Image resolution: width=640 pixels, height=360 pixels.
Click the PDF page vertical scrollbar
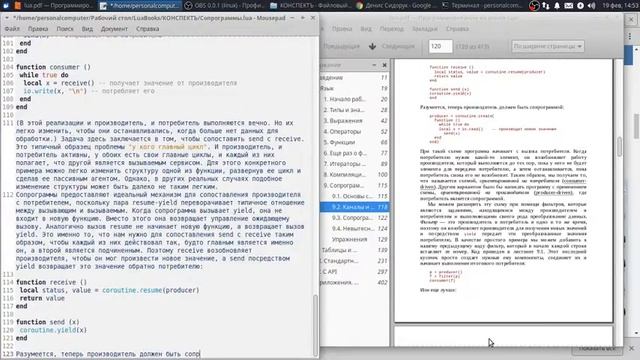[x=619, y=146]
